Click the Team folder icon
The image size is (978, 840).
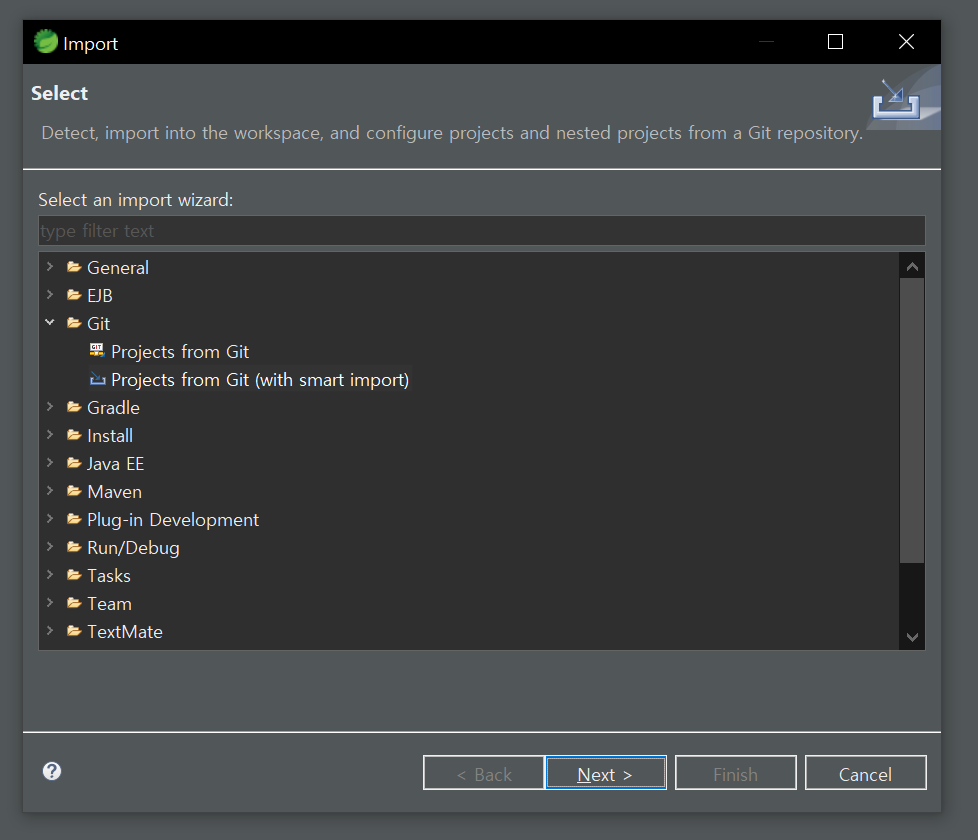(74, 604)
